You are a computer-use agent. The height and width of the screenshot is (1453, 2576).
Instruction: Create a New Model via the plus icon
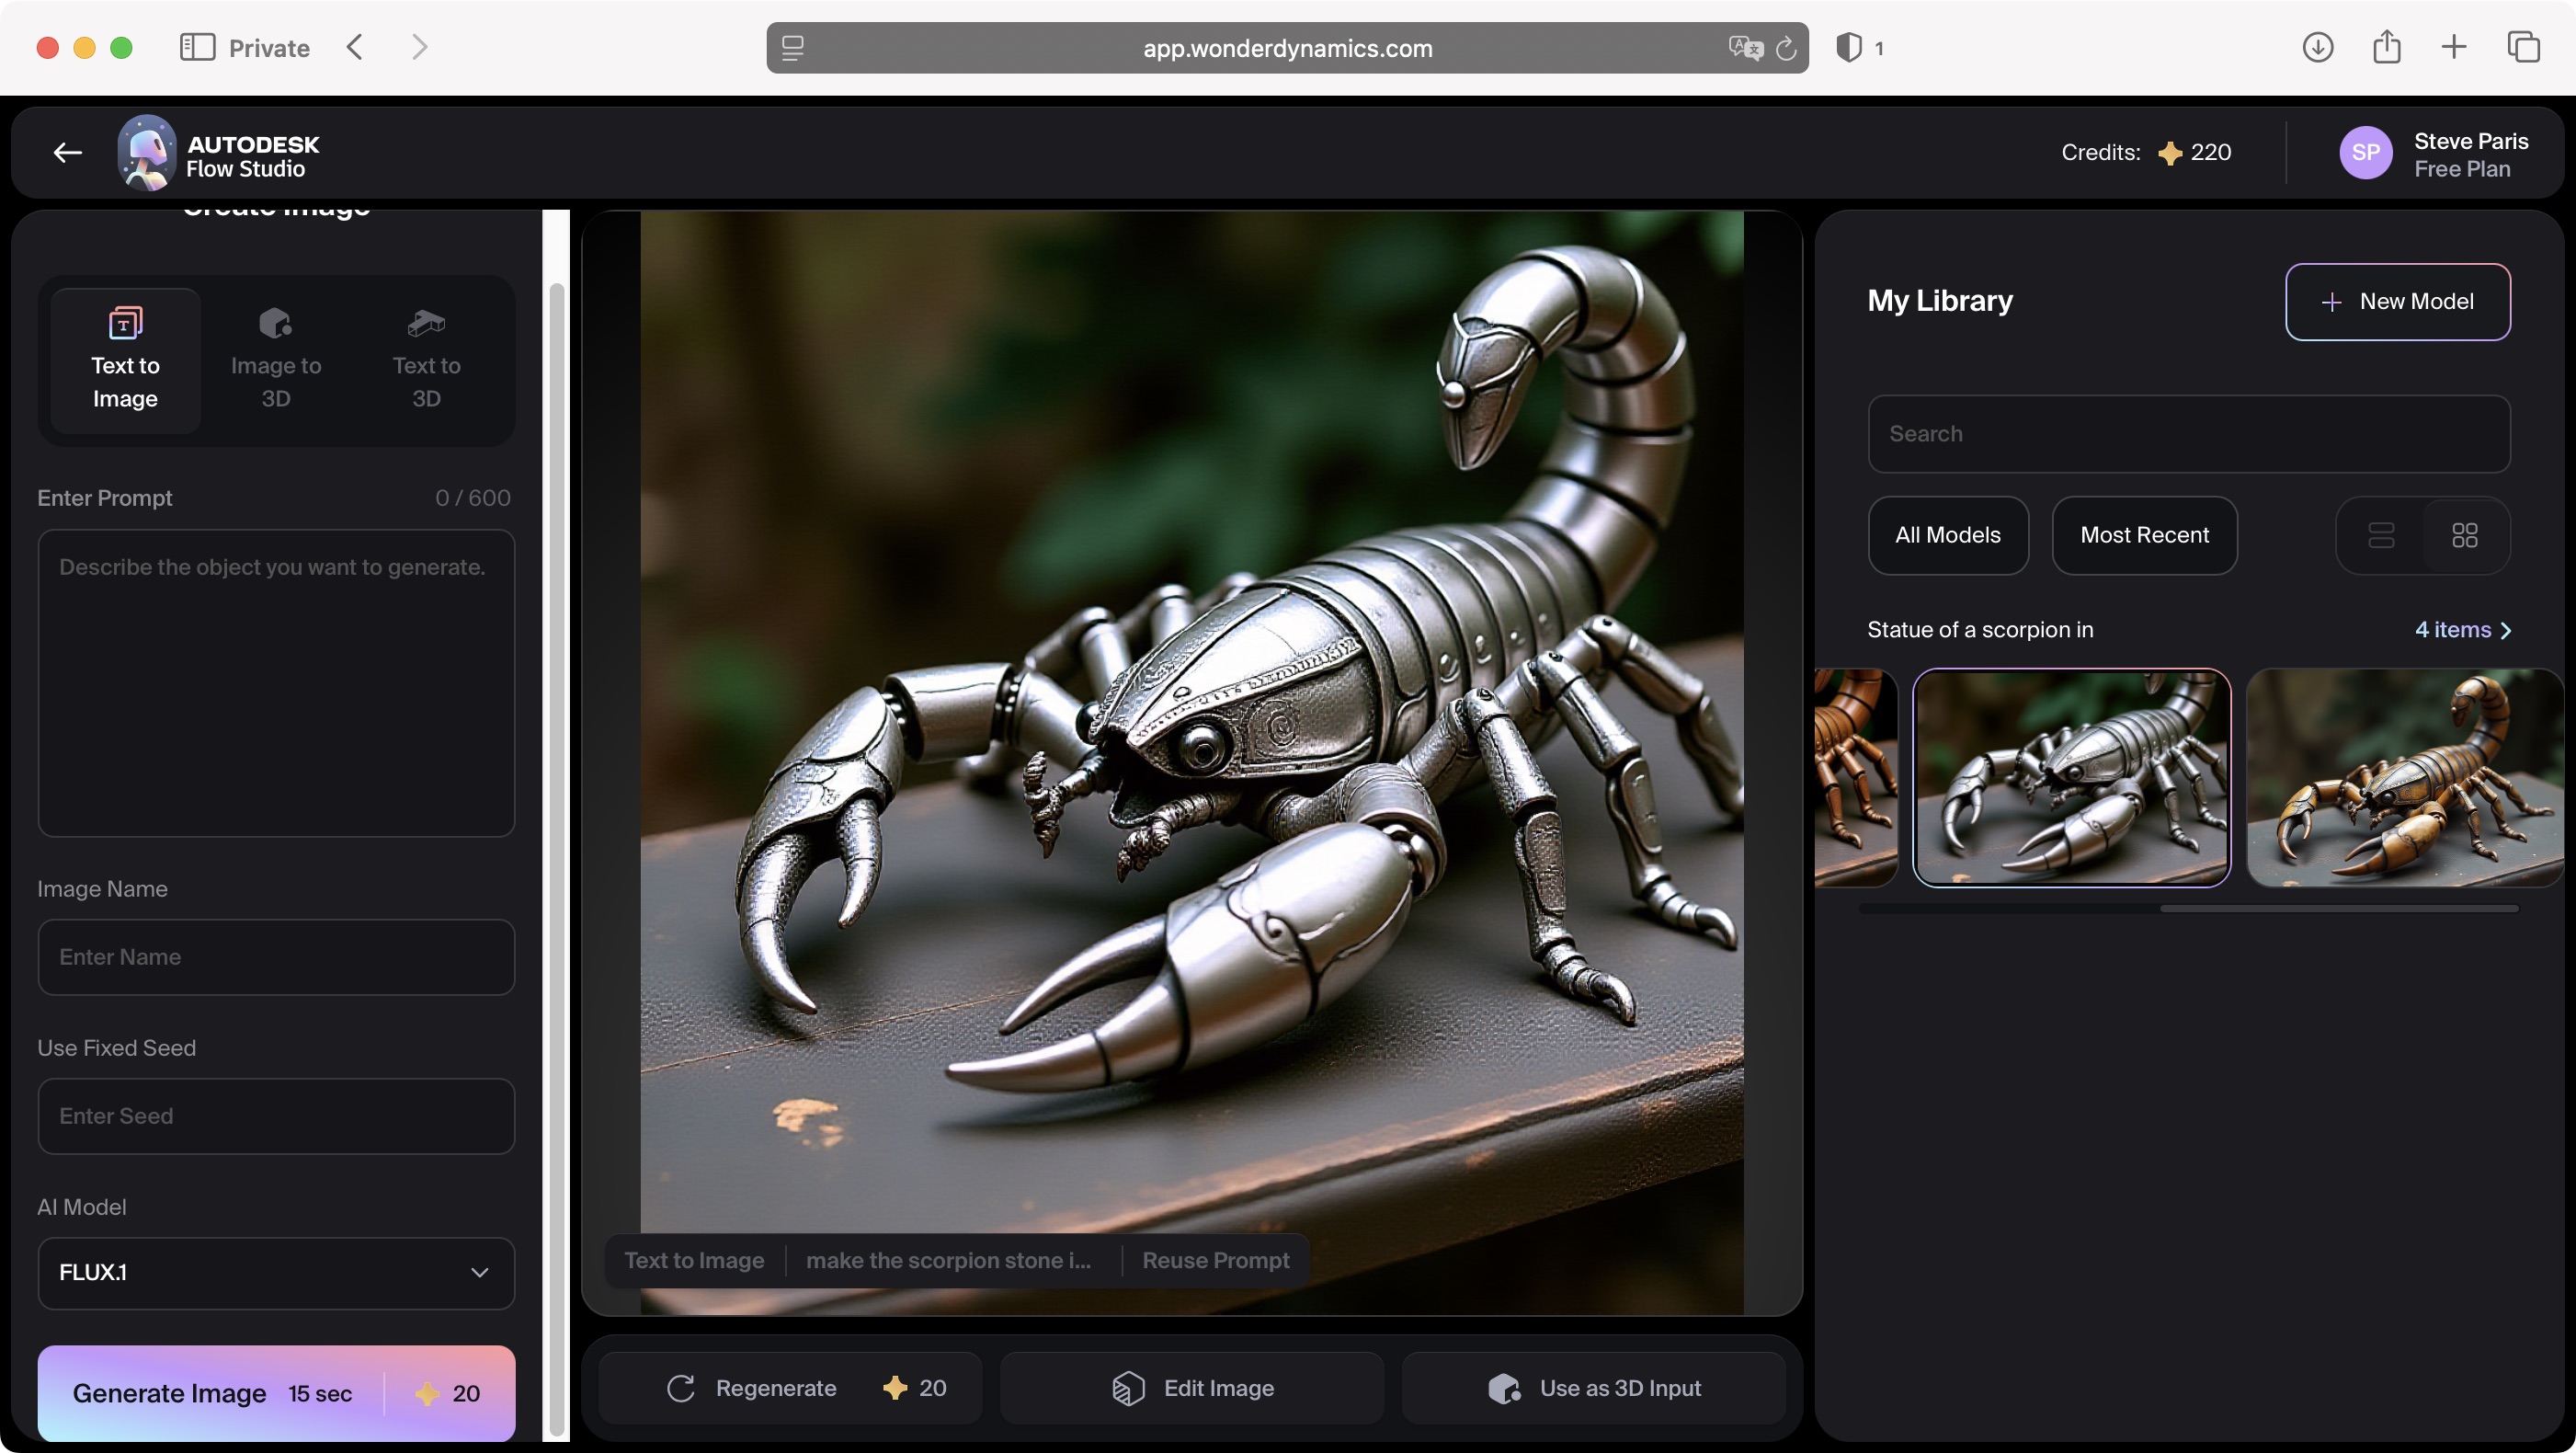pyautogui.click(x=2332, y=301)
